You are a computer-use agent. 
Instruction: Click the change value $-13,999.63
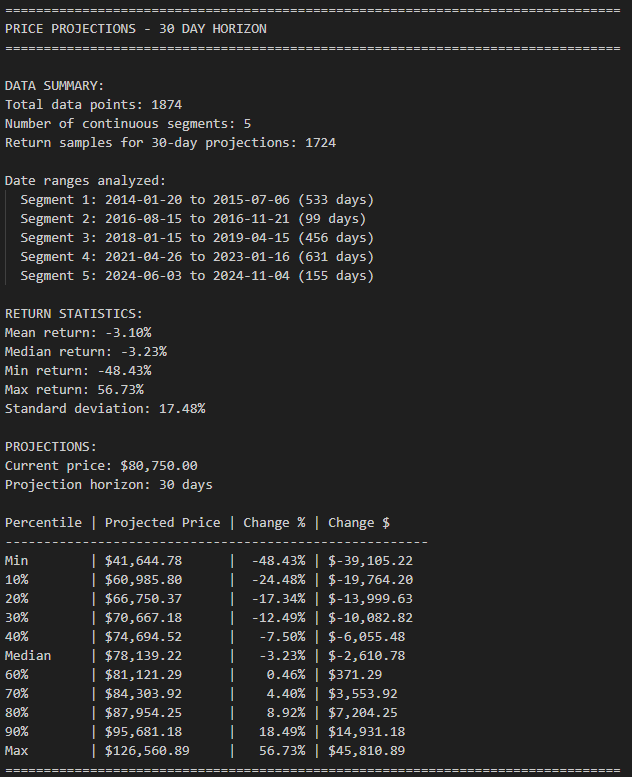point(370,599)
